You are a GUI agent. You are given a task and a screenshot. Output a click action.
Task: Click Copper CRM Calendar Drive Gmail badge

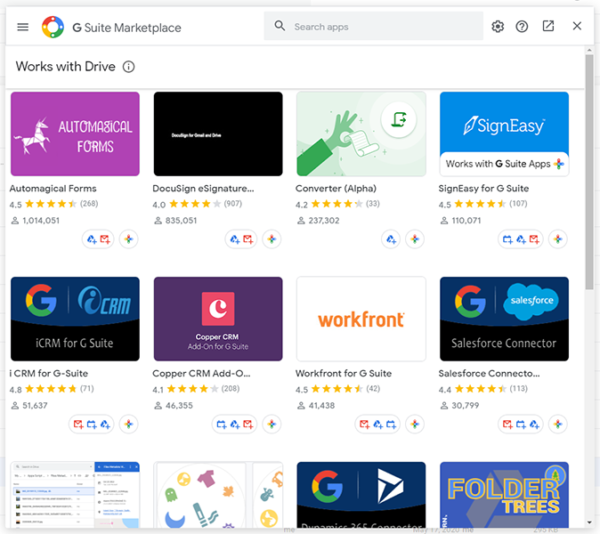[235, 424]
